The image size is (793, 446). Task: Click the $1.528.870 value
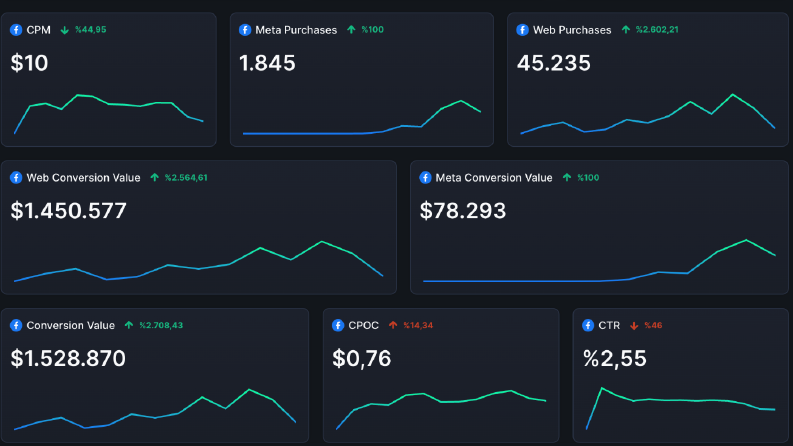[68, 359]
